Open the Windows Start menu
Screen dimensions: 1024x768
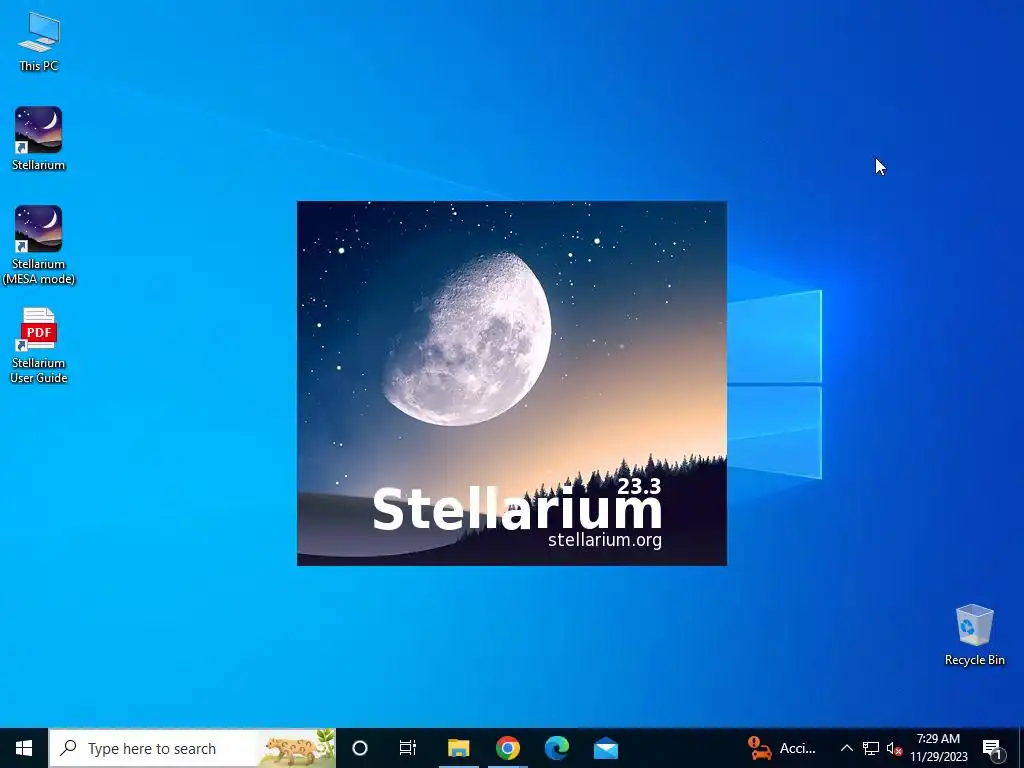24,748
